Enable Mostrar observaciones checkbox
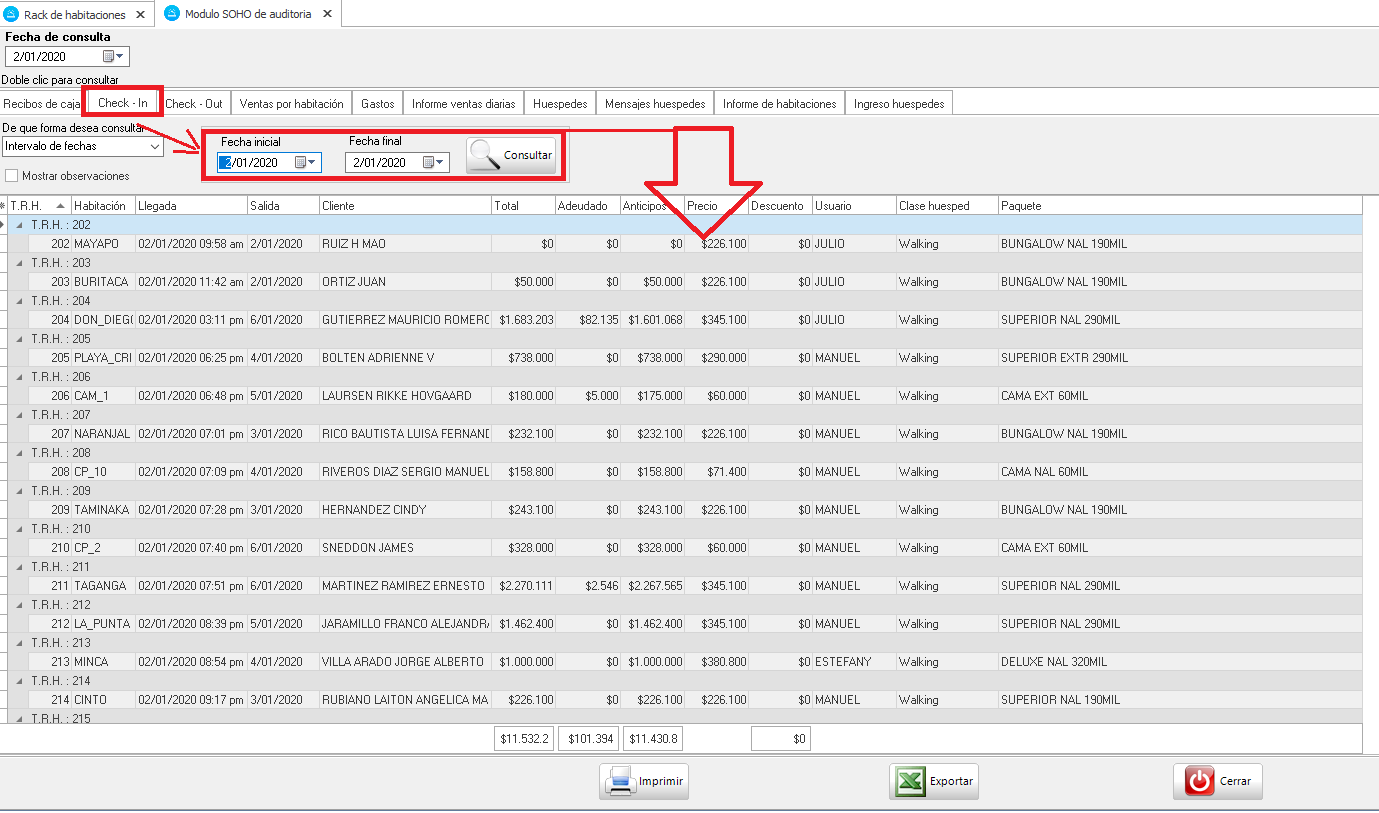The width and height of the screenshot is (1379, 813). click(12, 176)
